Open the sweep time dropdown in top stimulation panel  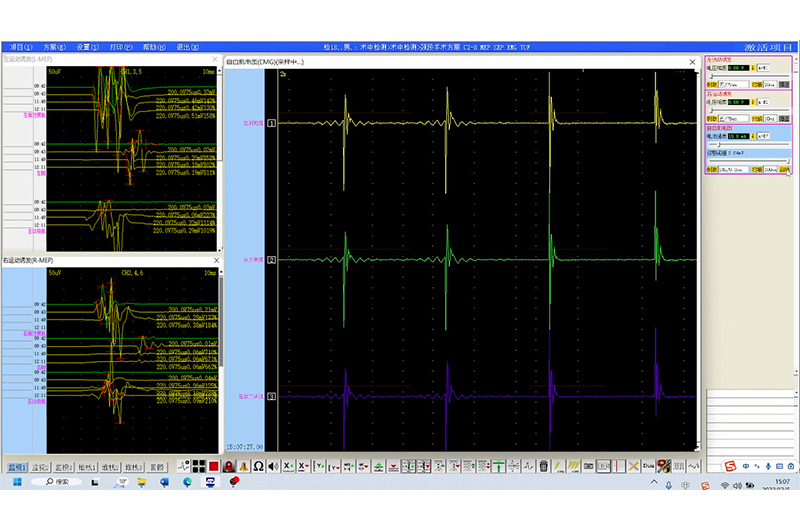click(x=771, y=85)
